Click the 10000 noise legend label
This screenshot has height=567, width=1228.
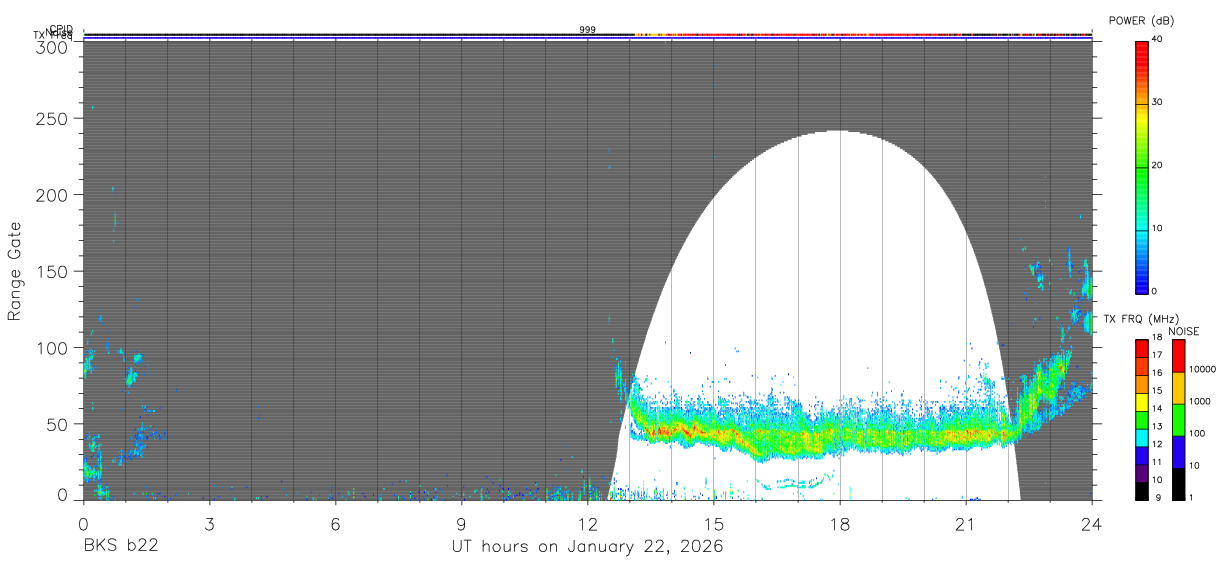(x=1203, y=369)
